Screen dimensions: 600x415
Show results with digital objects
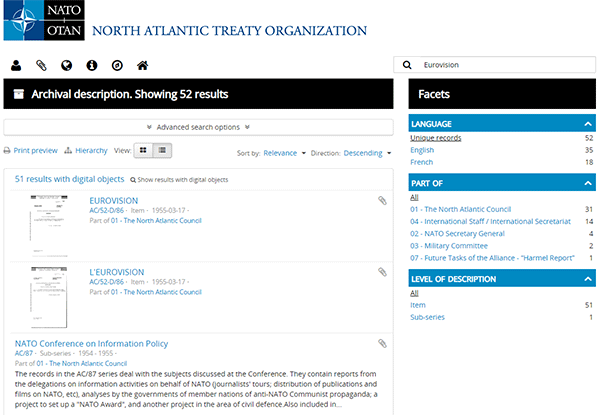click(x=179, y=179)
